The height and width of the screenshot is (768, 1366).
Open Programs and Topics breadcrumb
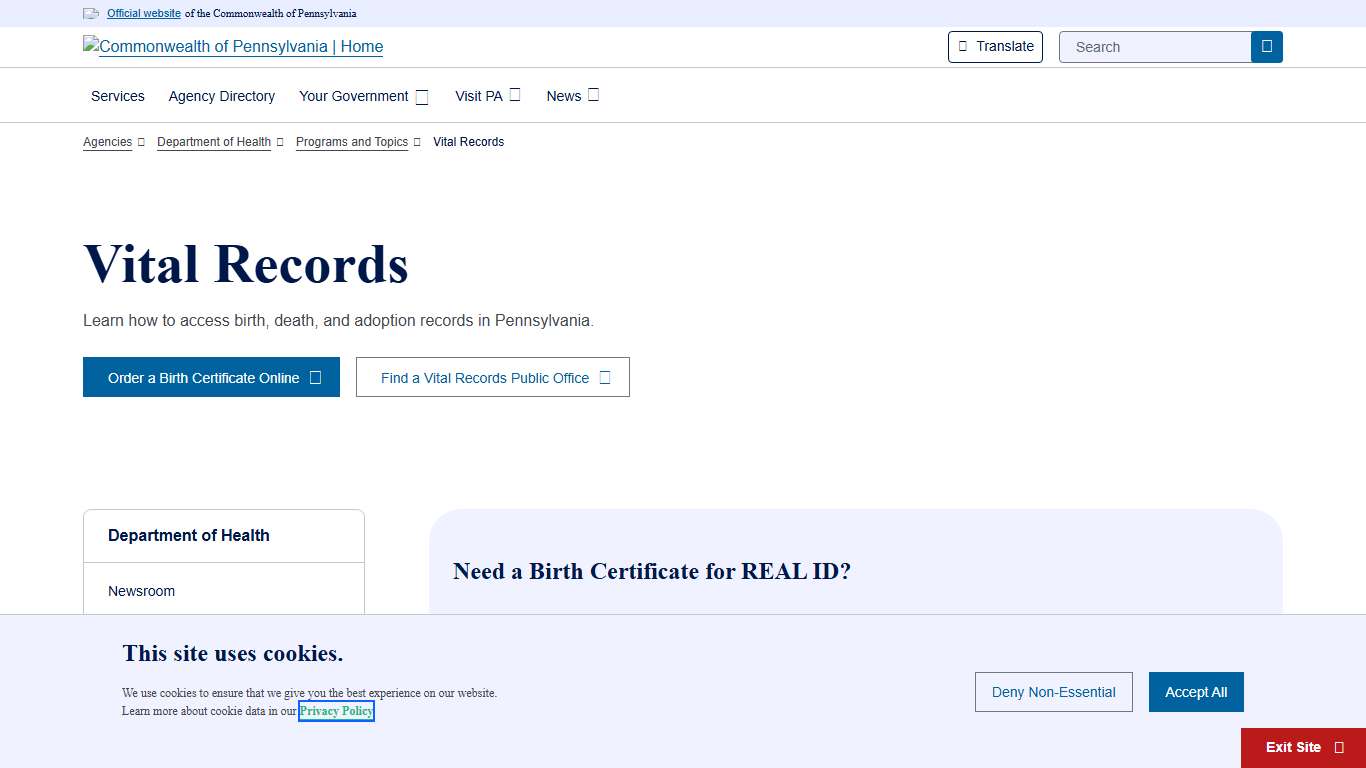(352, 142)
